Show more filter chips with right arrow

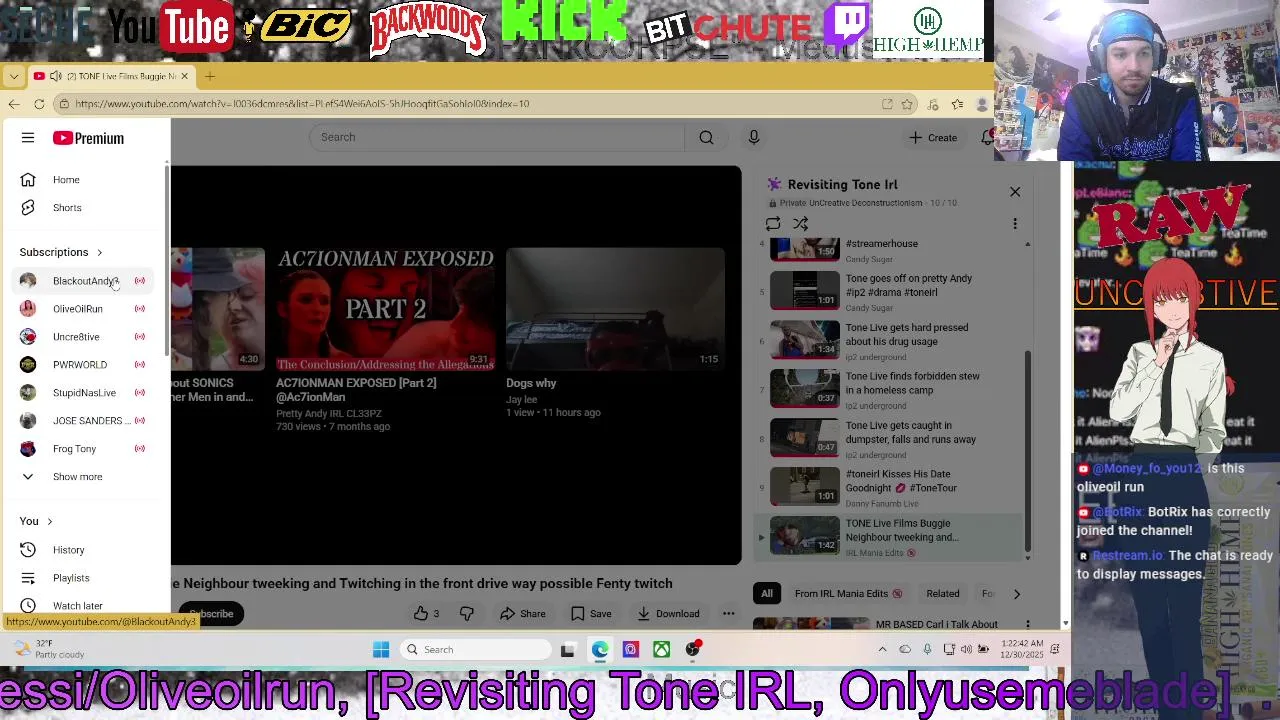click(x=1017, y=594)
